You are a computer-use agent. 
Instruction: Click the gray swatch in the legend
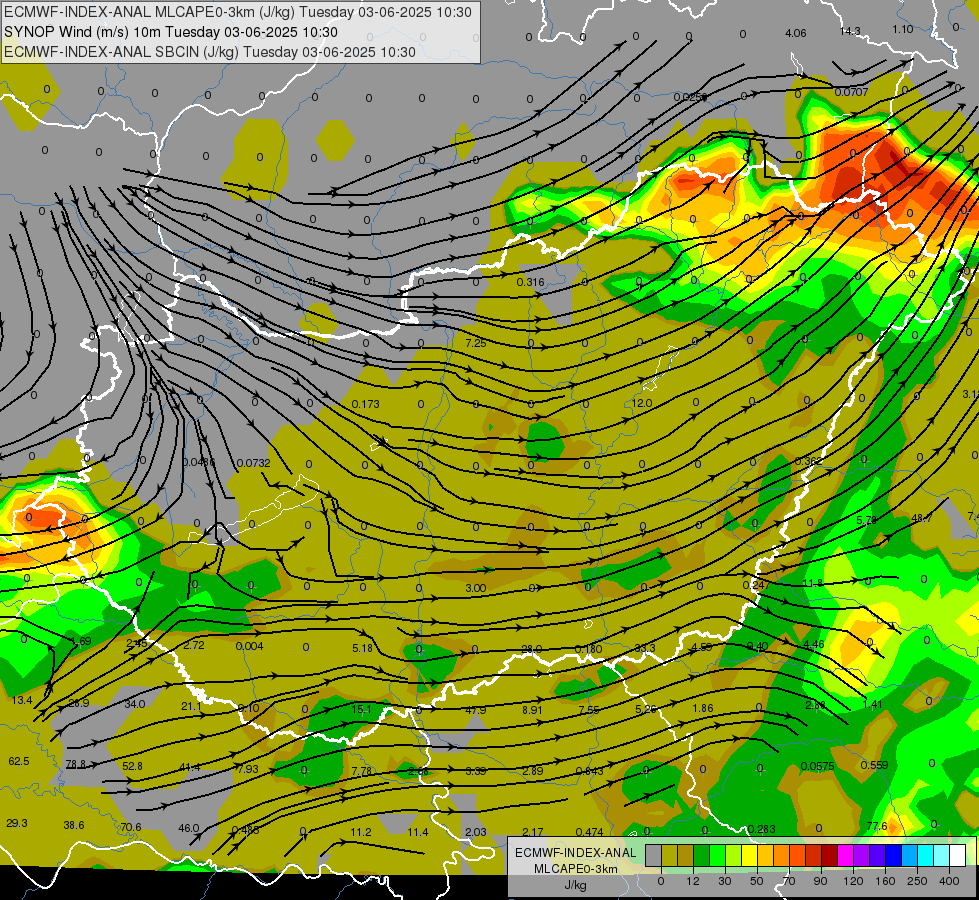(654, 855)
